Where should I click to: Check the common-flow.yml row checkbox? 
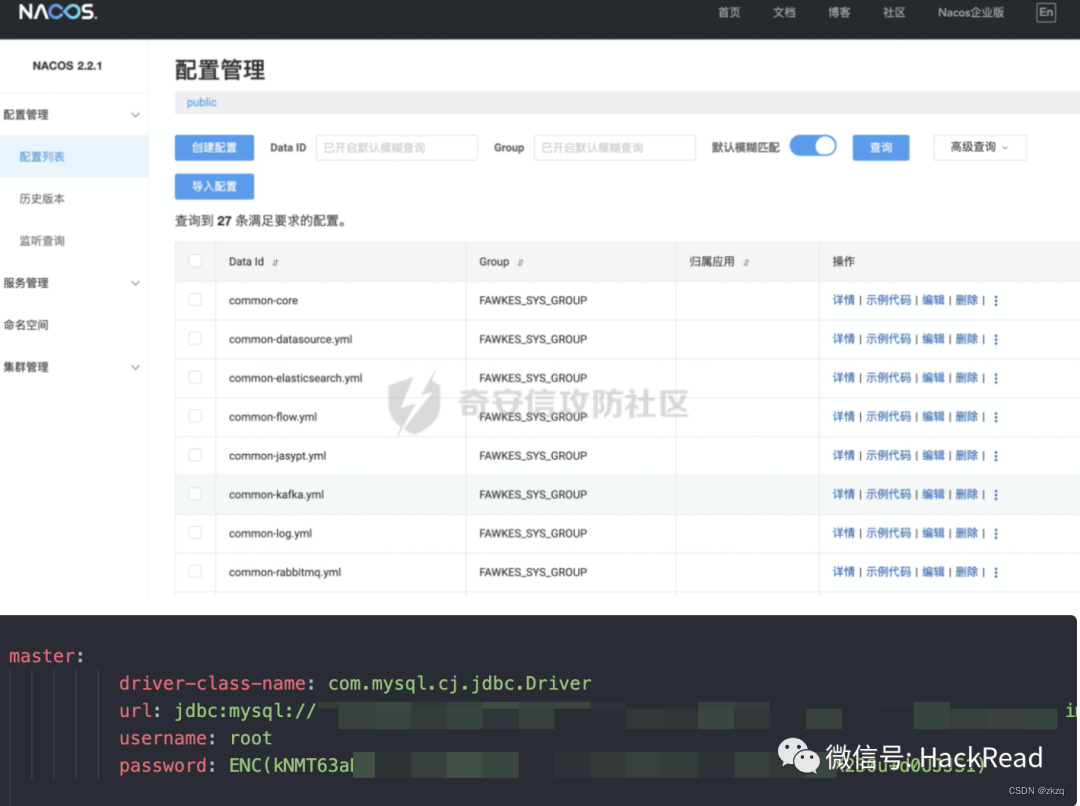195,416
